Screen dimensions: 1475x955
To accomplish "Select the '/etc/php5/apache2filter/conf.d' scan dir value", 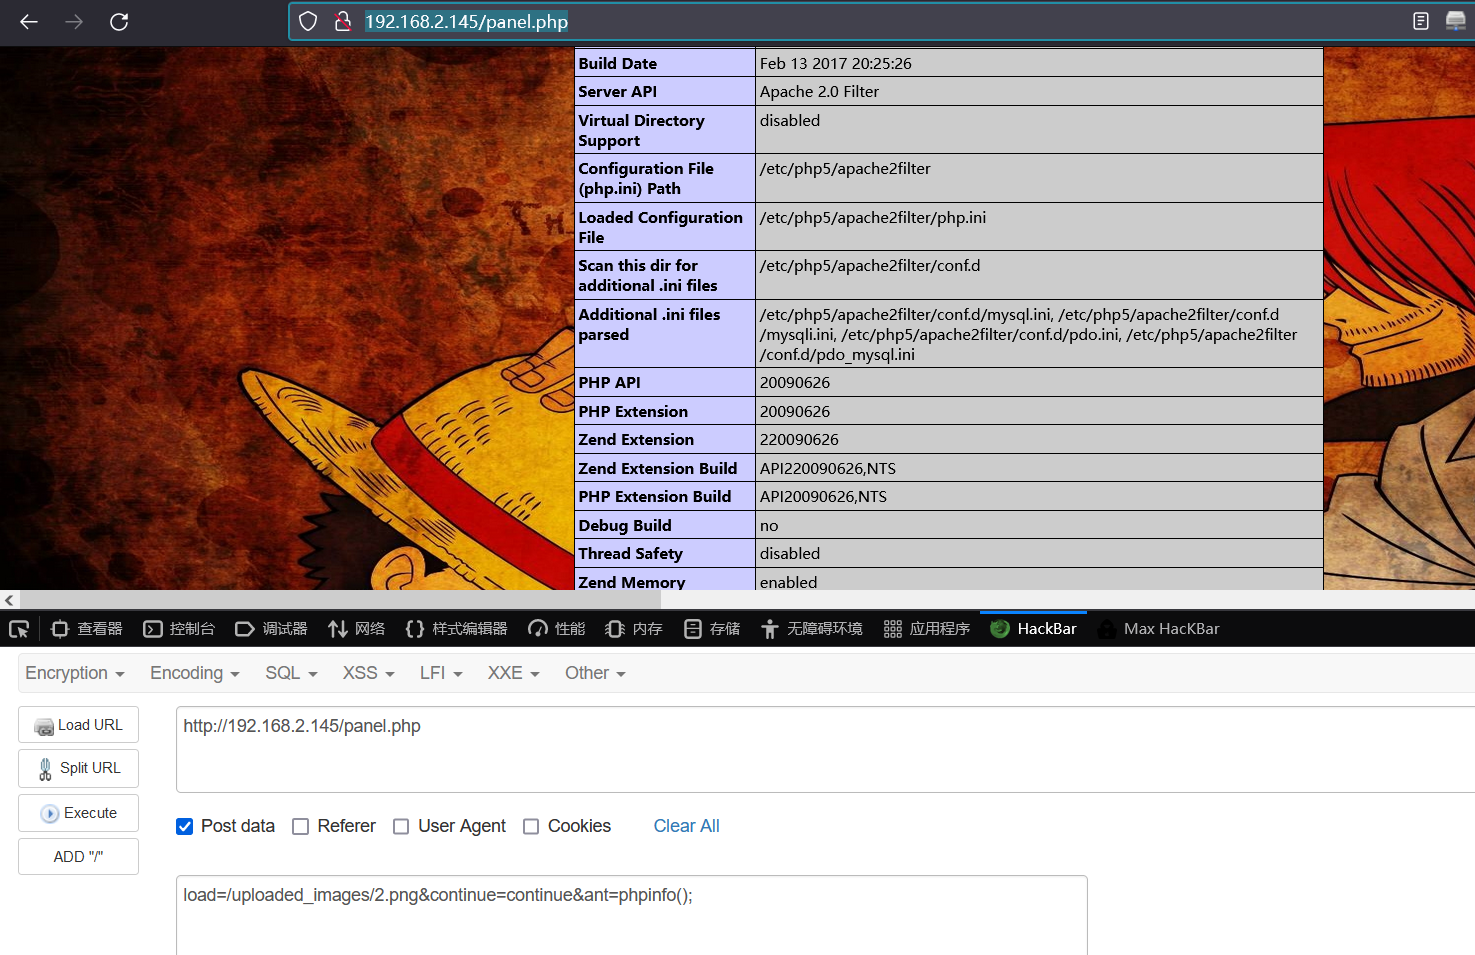I will coord(869,266).
